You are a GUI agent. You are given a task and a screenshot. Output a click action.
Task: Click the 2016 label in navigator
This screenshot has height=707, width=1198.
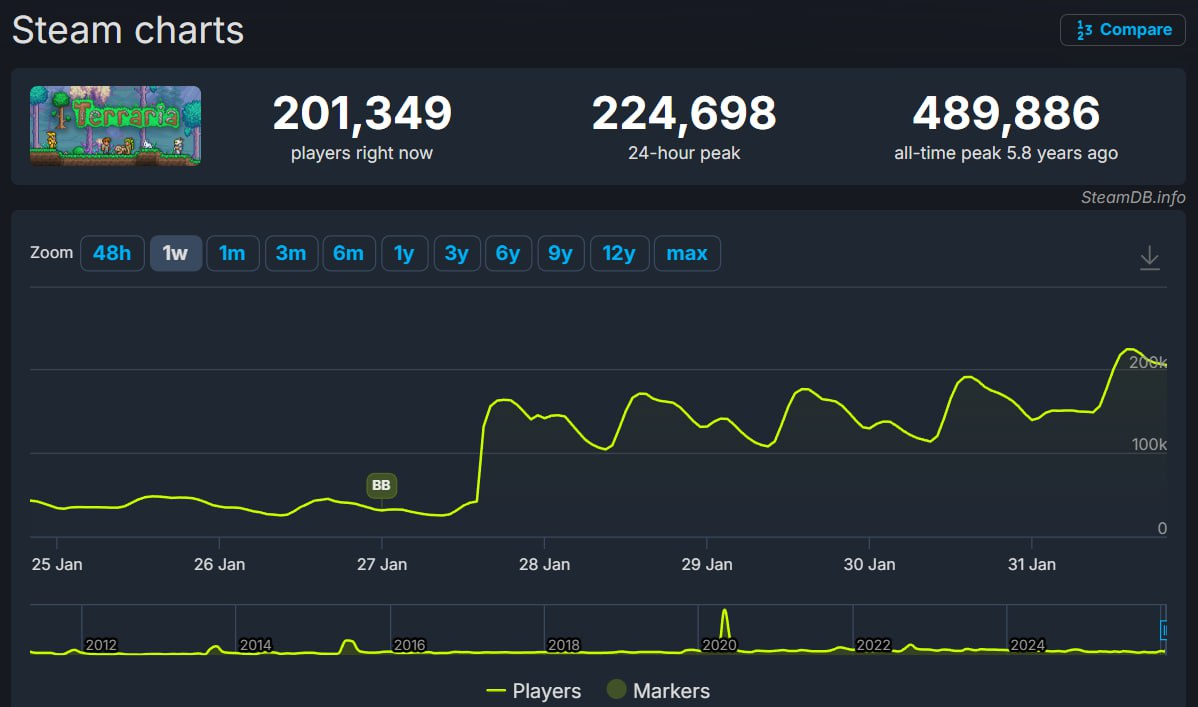click(410, 645)
